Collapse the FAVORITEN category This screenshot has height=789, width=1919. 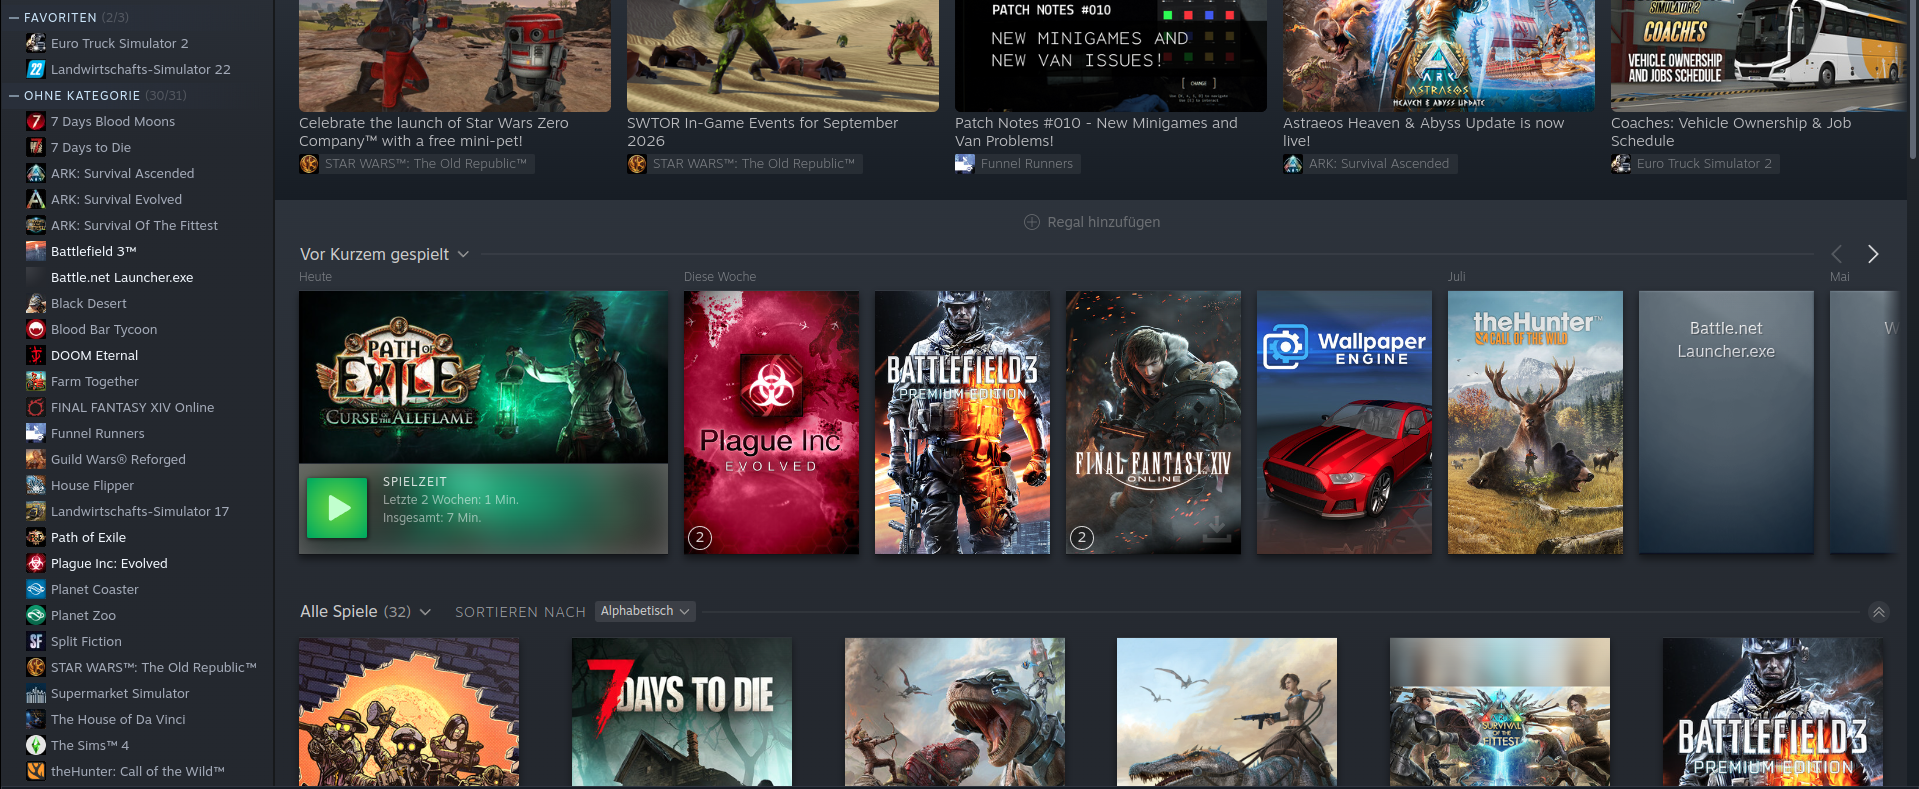click(14, 17)
